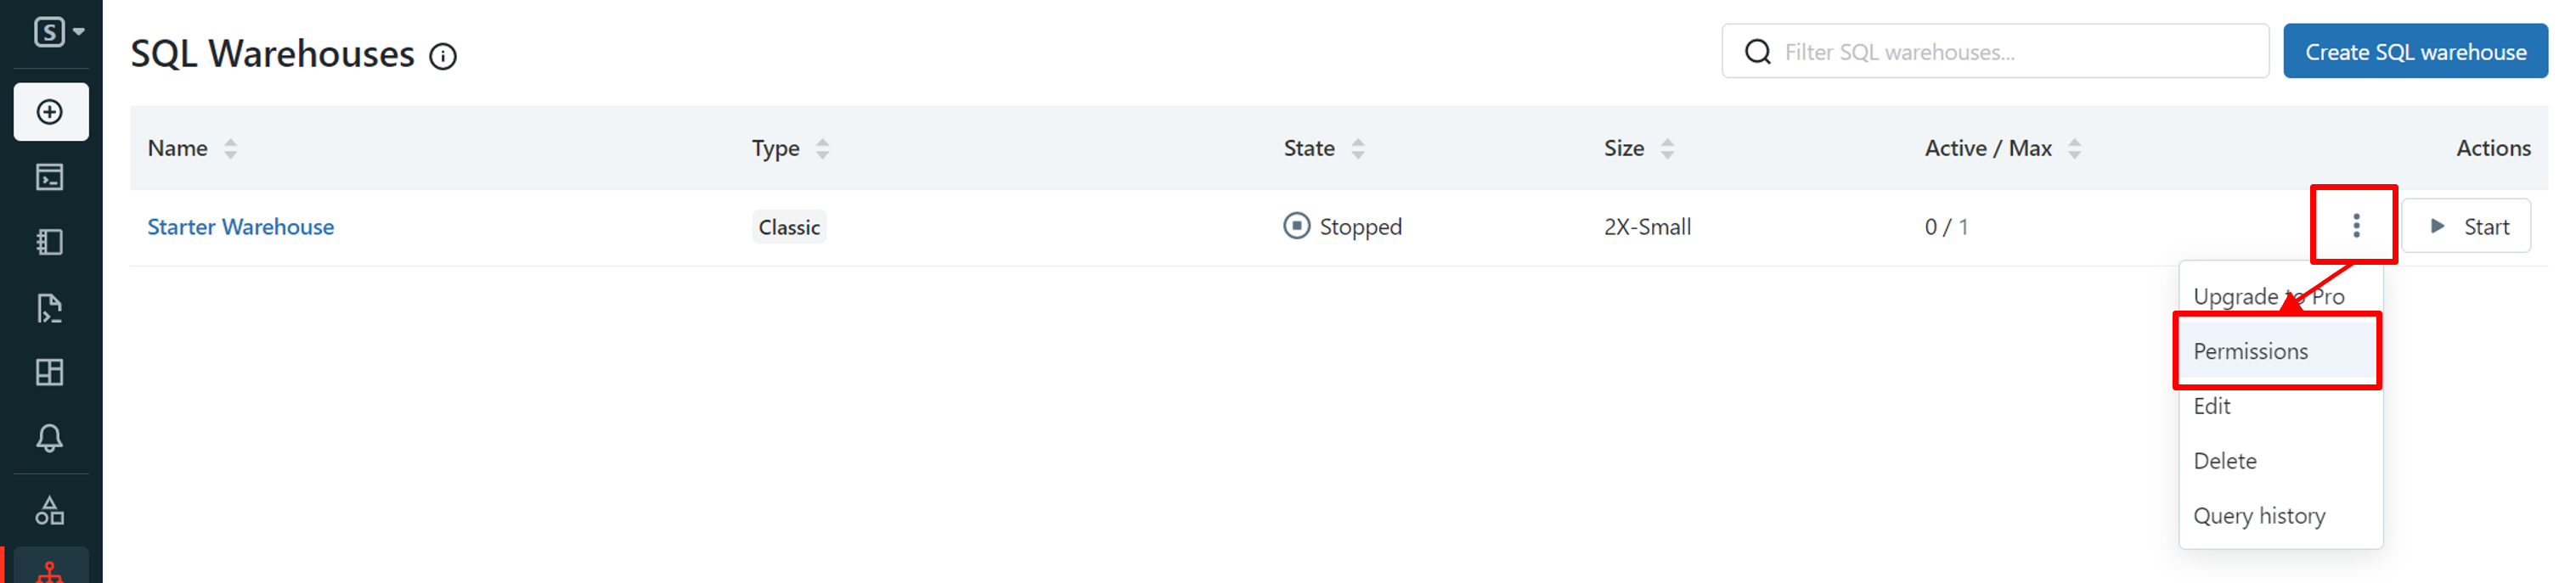Select Permissions from the context menu
The height and width of the screenshot is (583, 2576).
pos(2251,351)
